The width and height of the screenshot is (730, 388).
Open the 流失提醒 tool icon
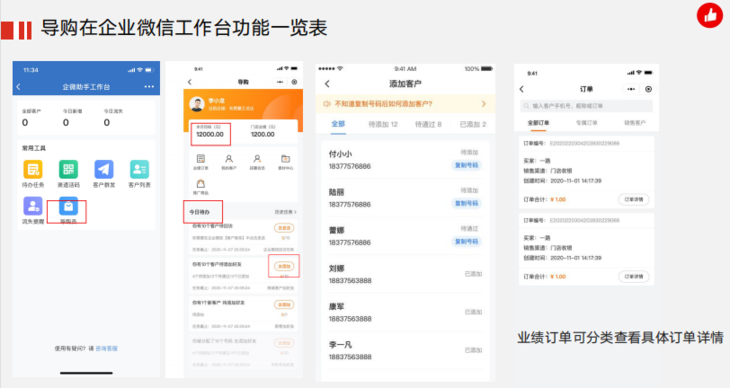[x=33, y=206]
